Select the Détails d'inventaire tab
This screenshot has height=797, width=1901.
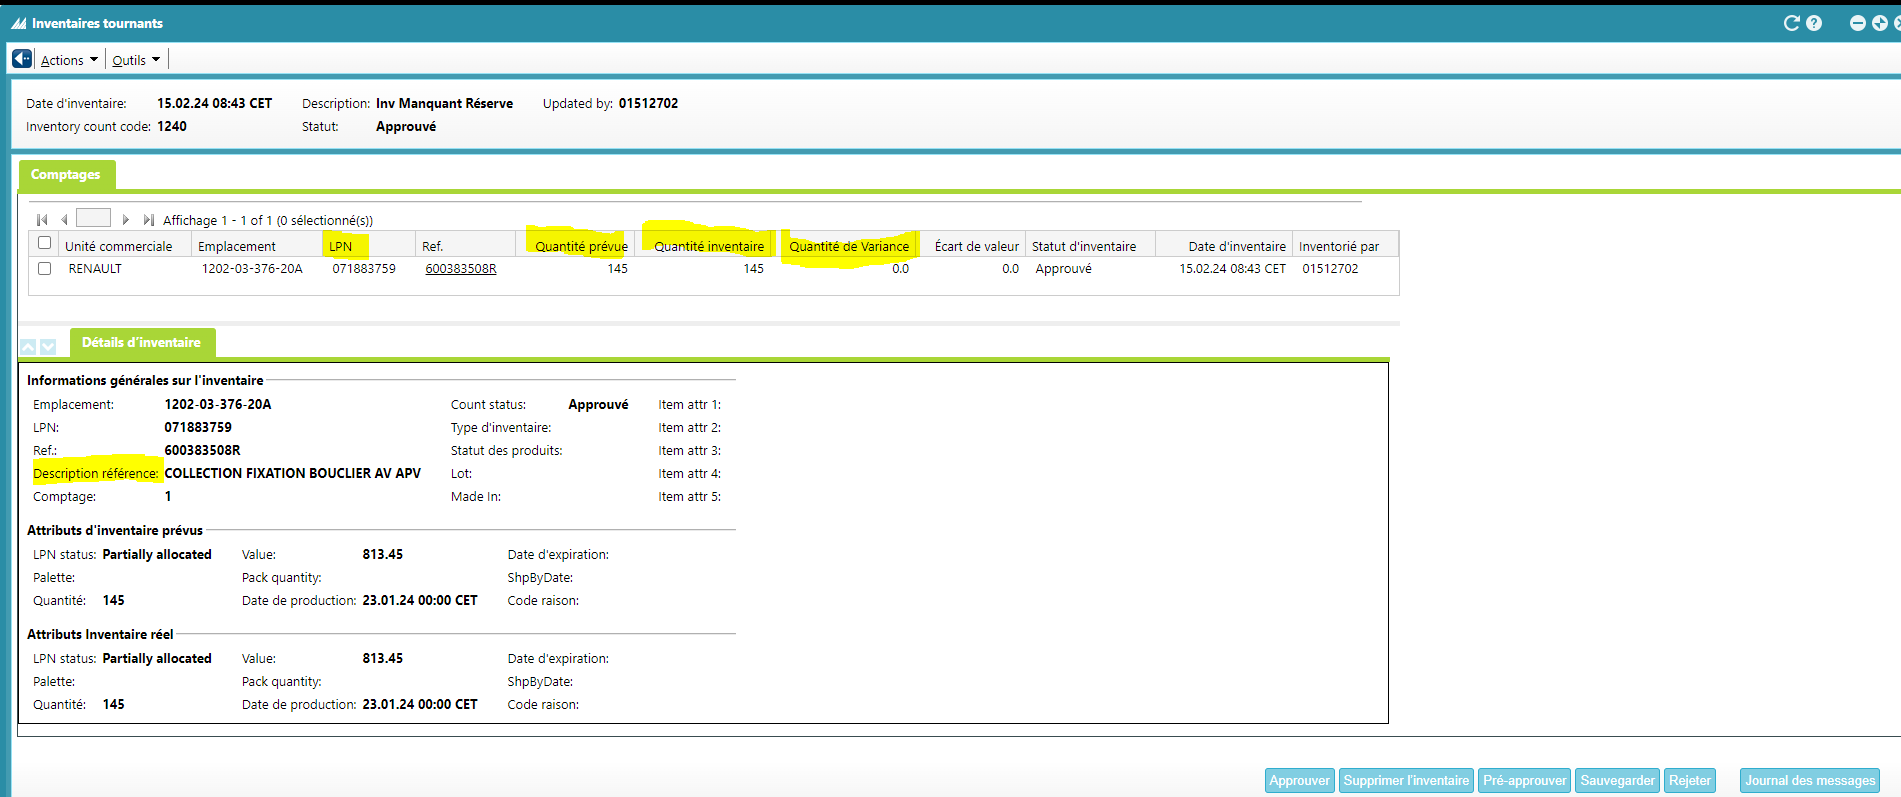tap(141, 342)
